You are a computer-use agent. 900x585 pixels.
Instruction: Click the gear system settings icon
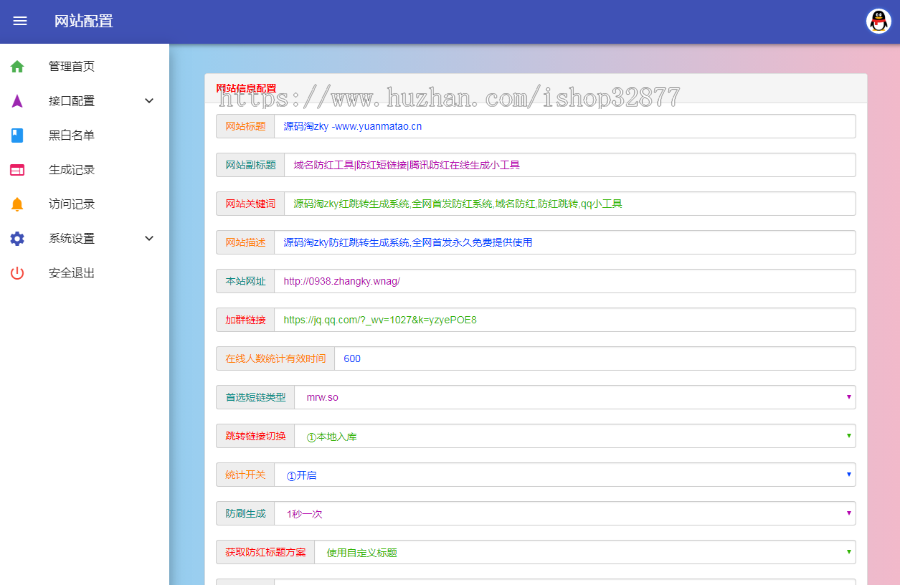click(17, 239)
